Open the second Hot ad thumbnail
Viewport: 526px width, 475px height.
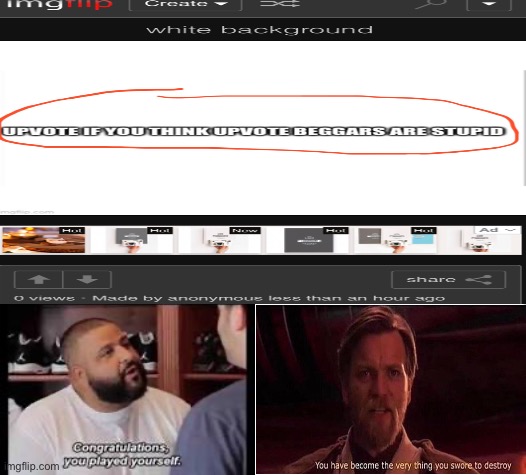[x=132, y=240]
